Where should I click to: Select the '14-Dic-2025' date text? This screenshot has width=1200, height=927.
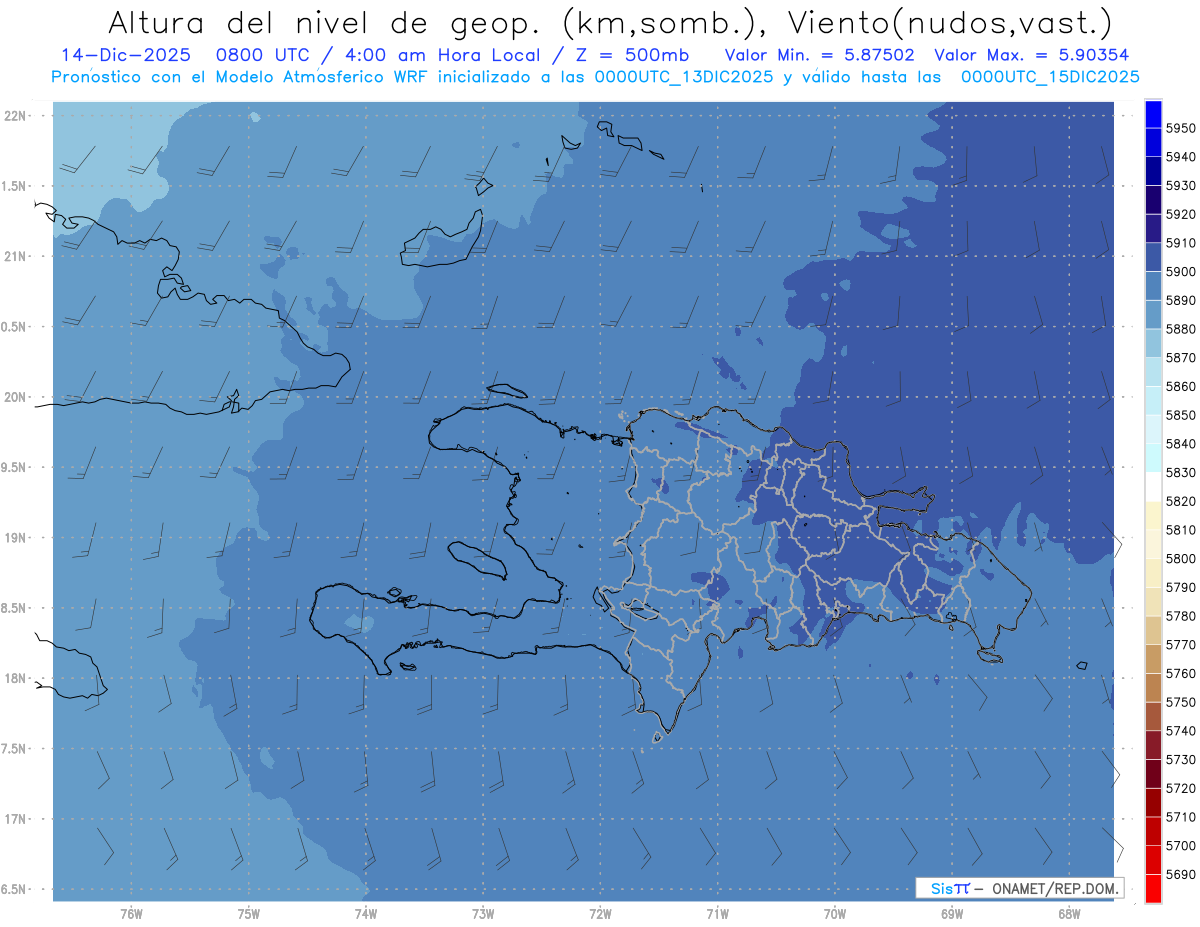tap(124, 55)
